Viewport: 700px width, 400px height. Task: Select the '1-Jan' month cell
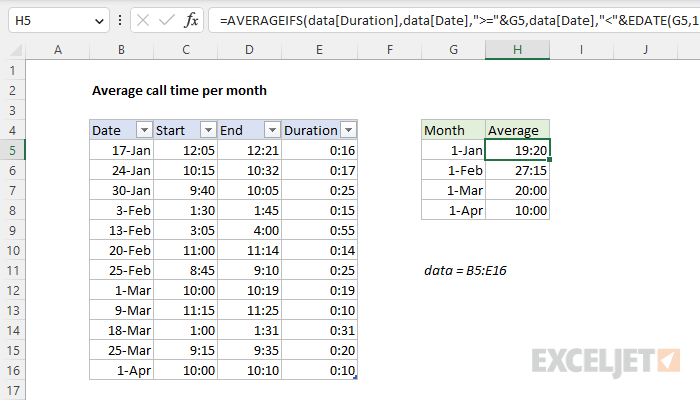[454, 150]
